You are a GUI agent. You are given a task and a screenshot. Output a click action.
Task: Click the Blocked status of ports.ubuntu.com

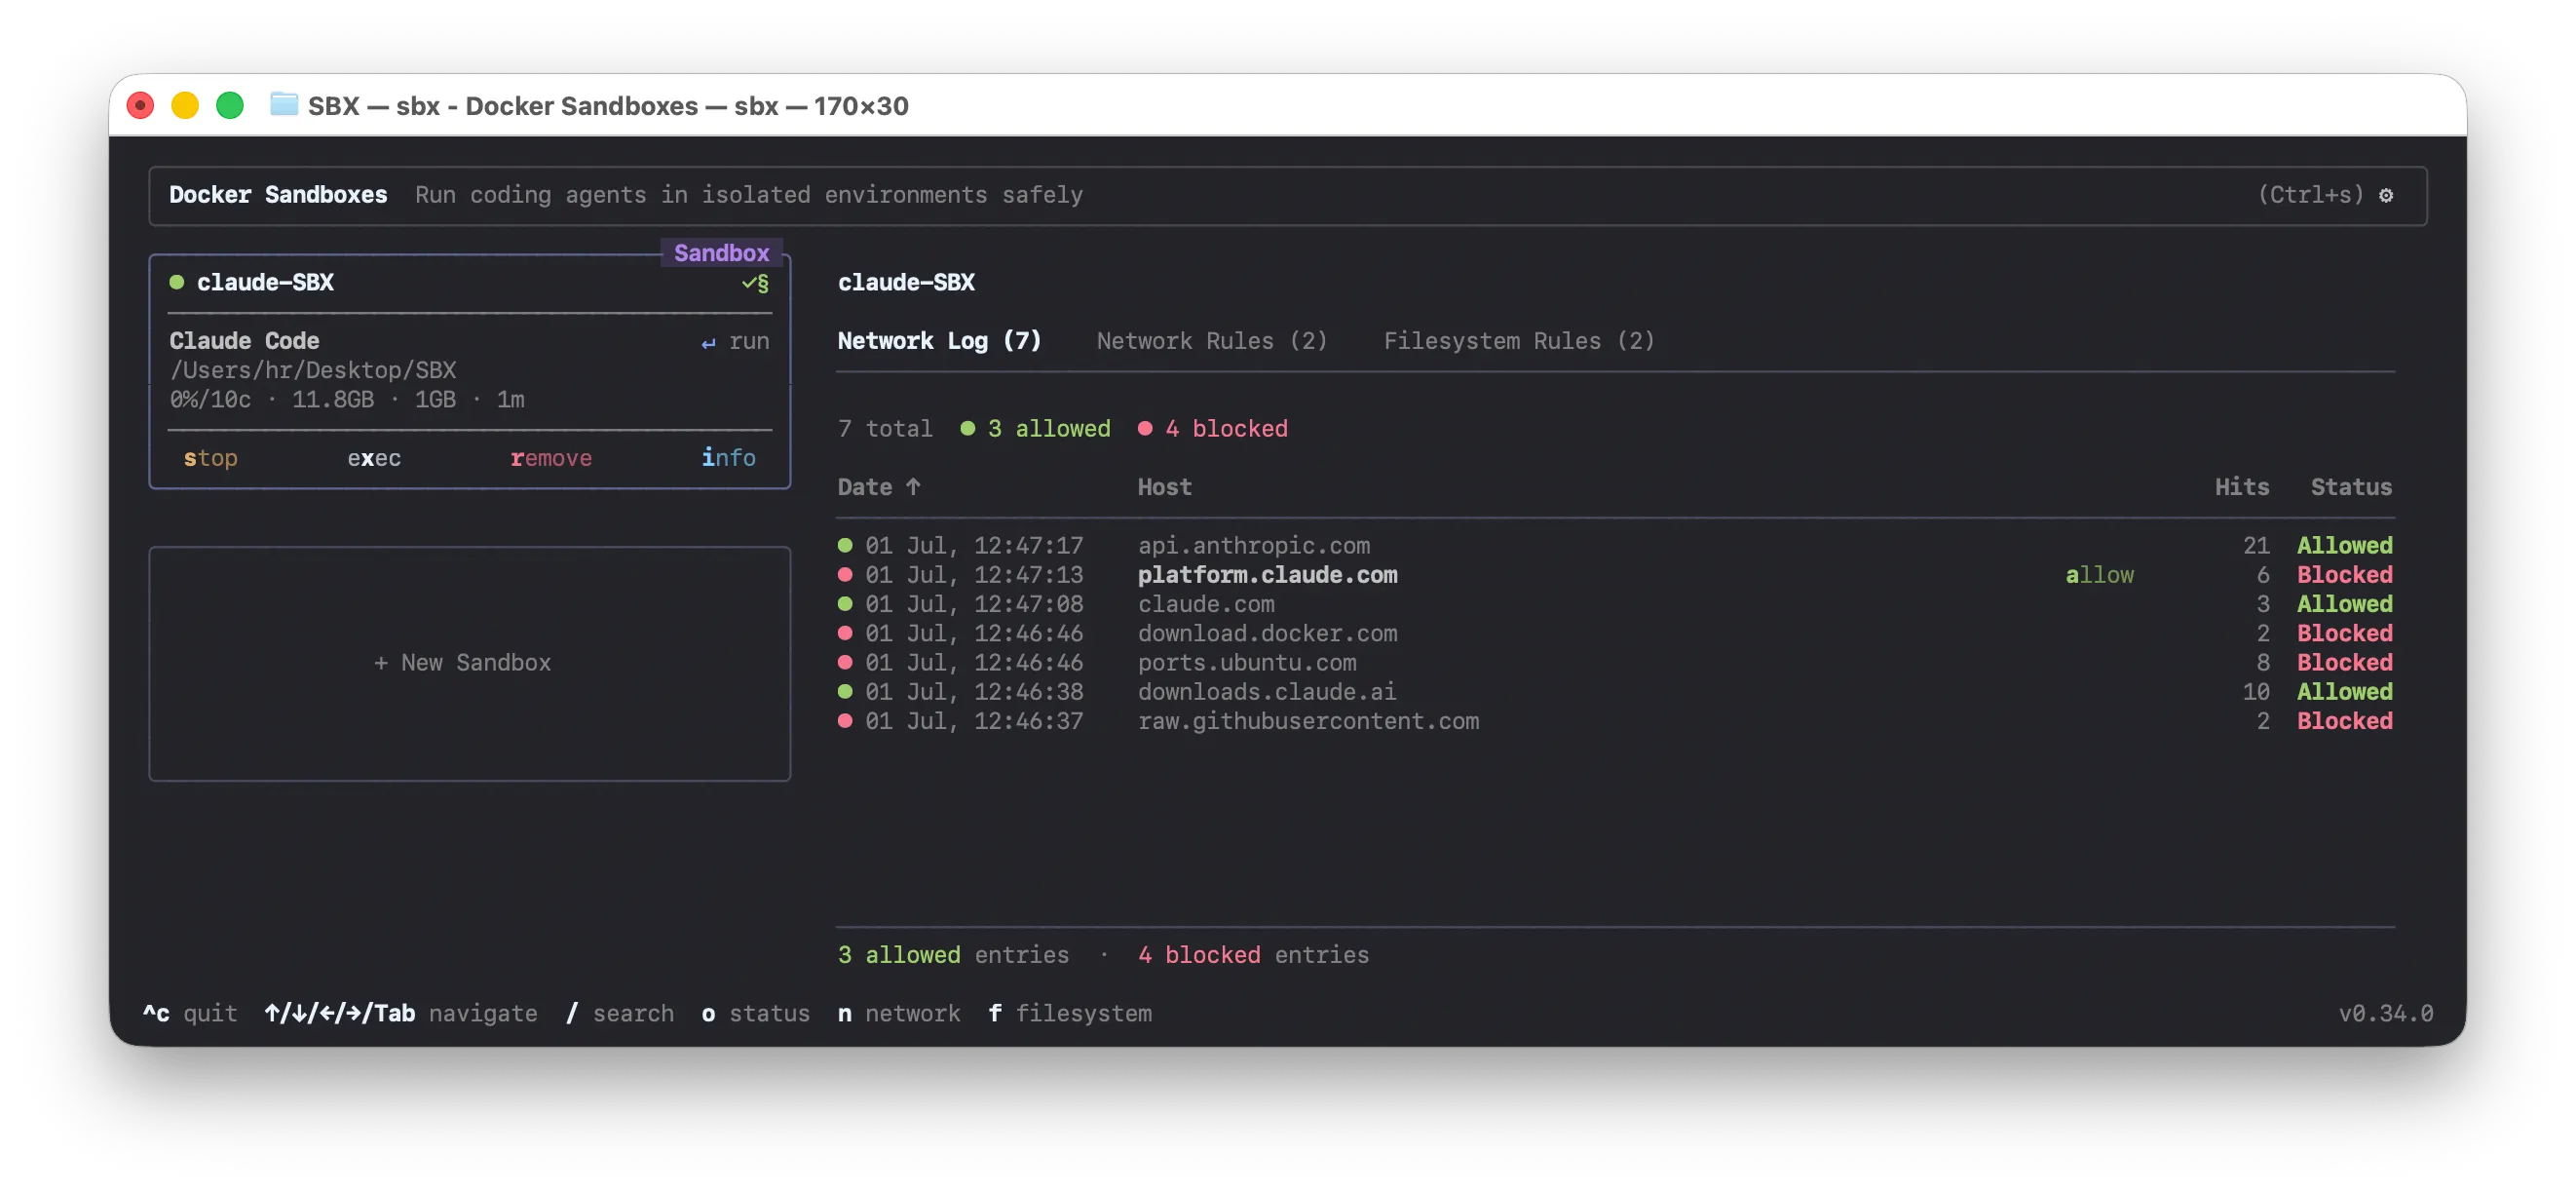2344,663
